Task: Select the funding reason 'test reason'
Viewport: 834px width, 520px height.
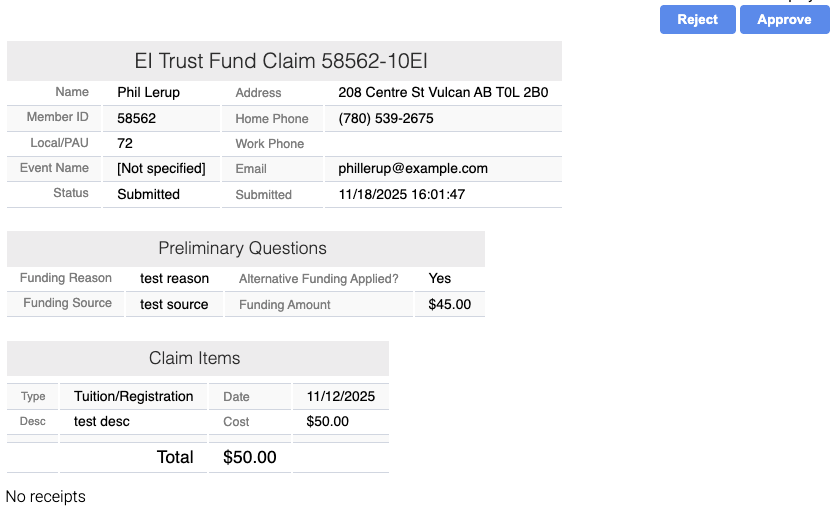Action: [175, 279]
